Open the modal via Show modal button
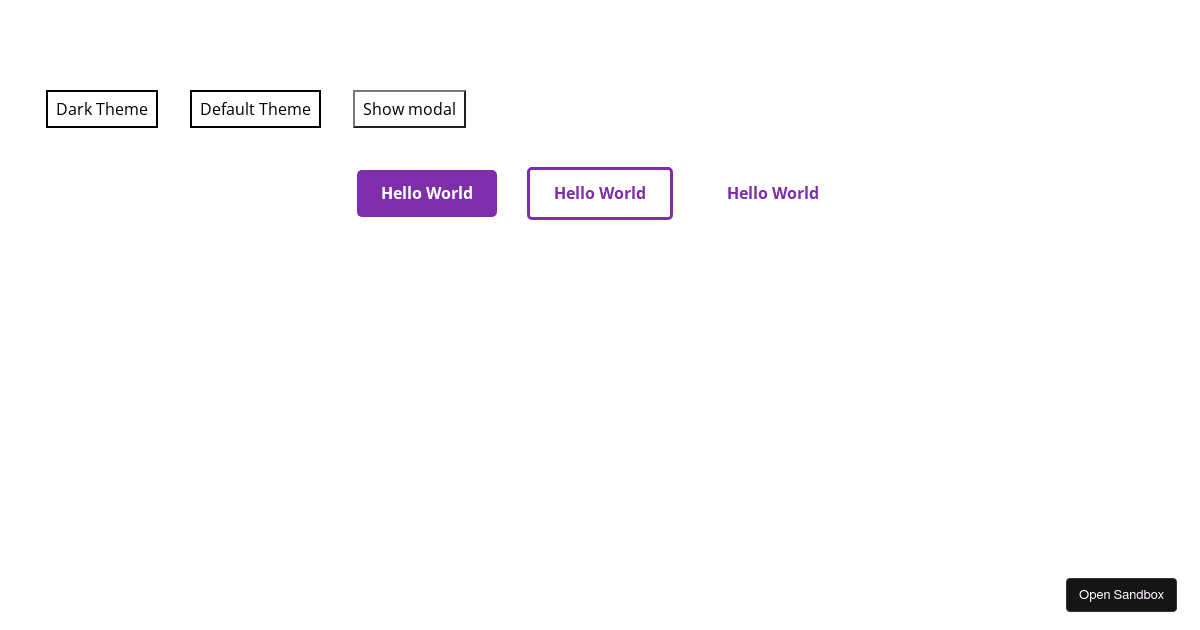Screen dimensions: 1200x630 coord(409,109)
